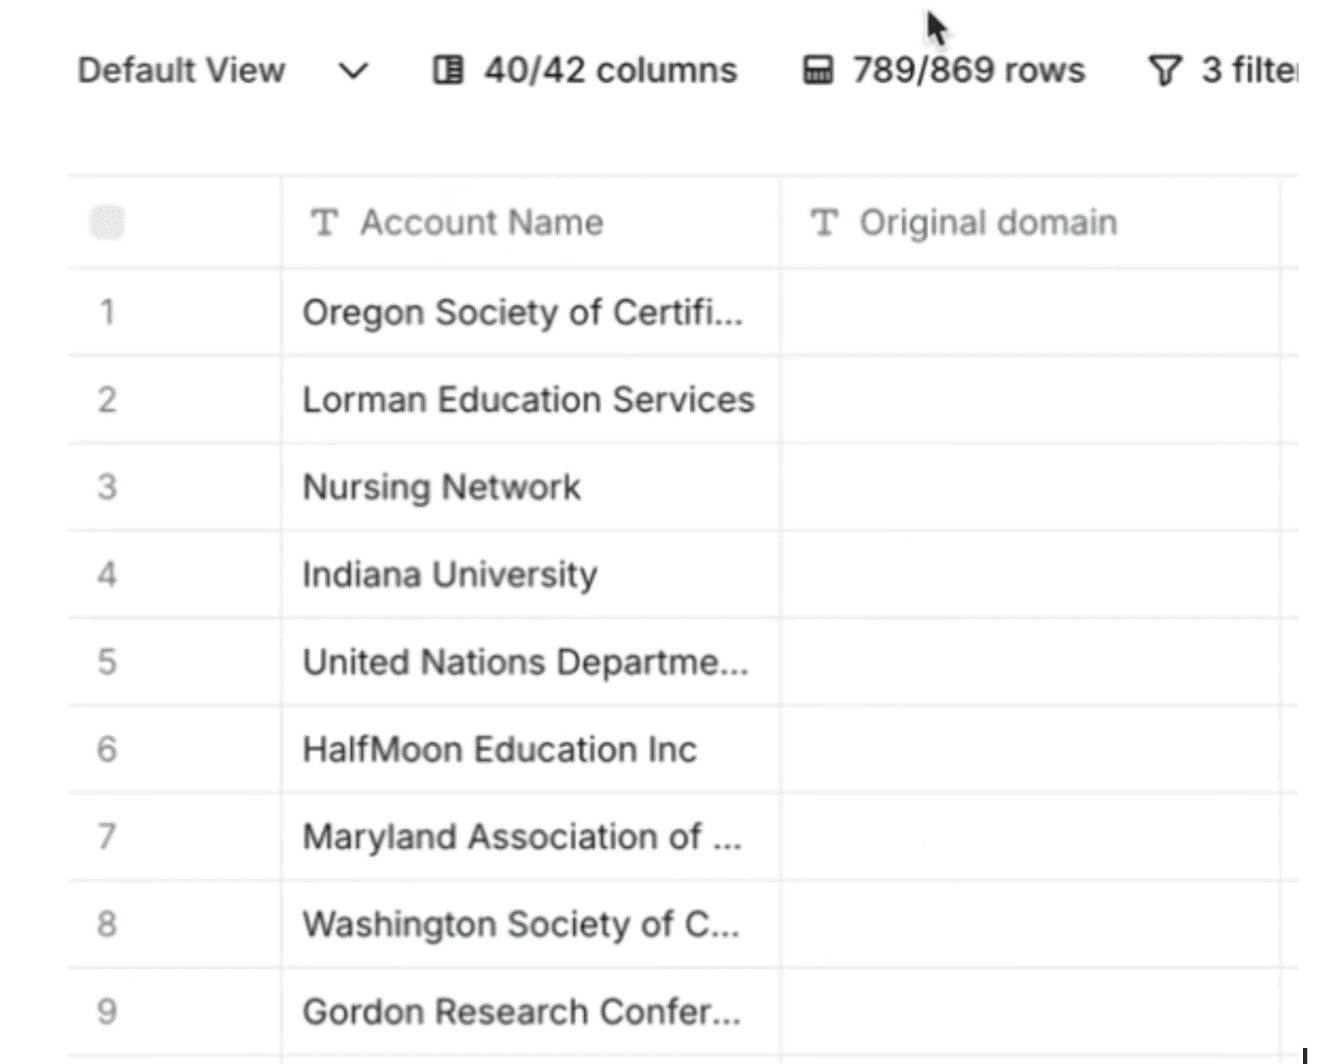The height and width of the screenshot is (1064, 1342).
Task: Click the rows calculator icon beside 789/869 rows
Action: click(817, 69)
